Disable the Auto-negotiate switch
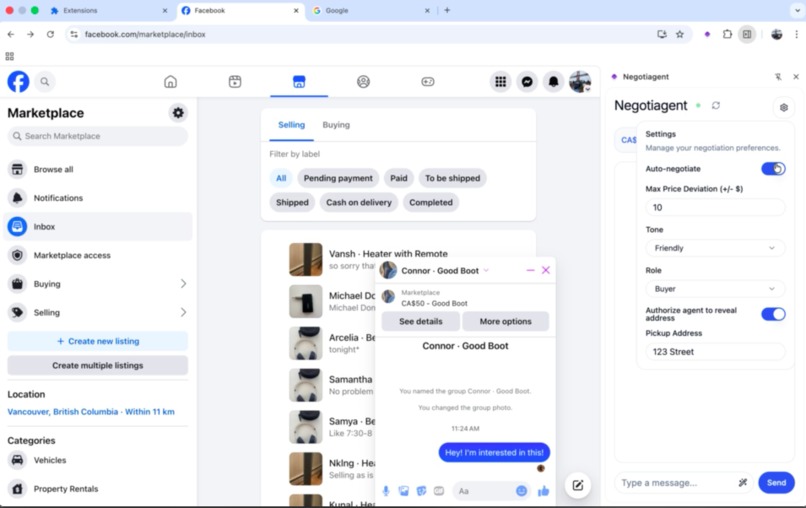 click(773, 169)
